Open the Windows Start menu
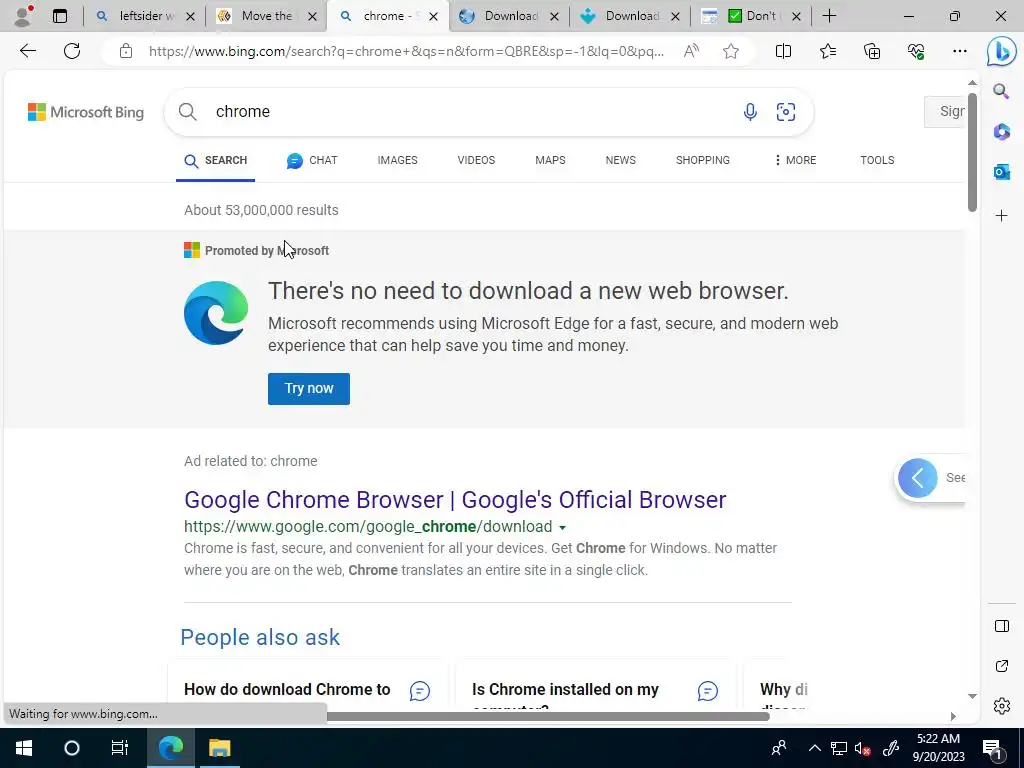This screenshot has width=1024, height=768. (x=24, y=748)
